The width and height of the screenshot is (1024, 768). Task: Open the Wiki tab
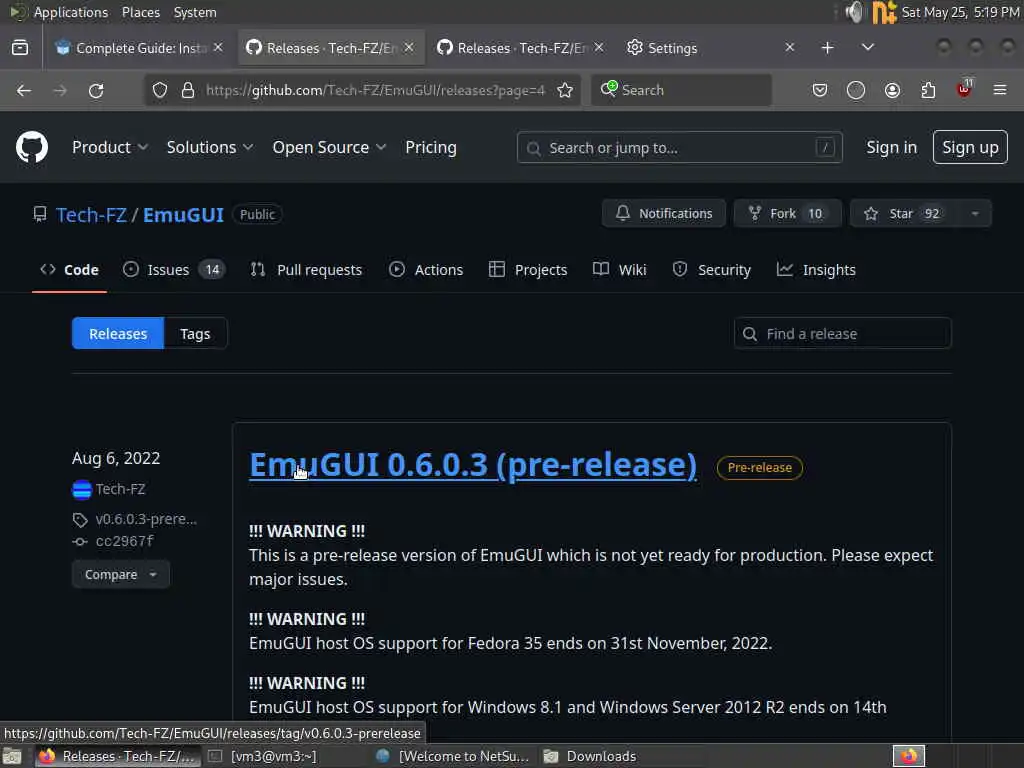(x=620, y=270)
